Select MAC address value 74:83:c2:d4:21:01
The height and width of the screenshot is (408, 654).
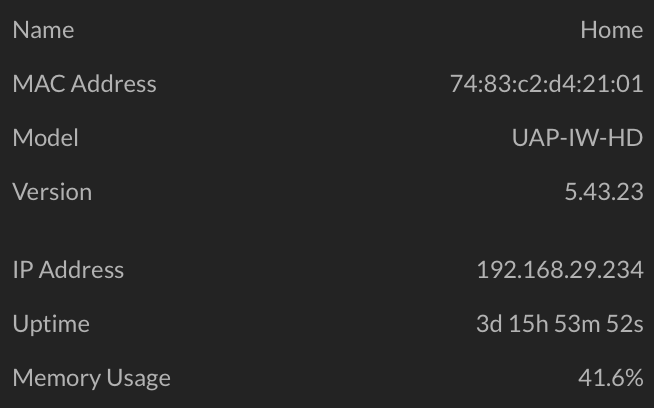point(546,84)
